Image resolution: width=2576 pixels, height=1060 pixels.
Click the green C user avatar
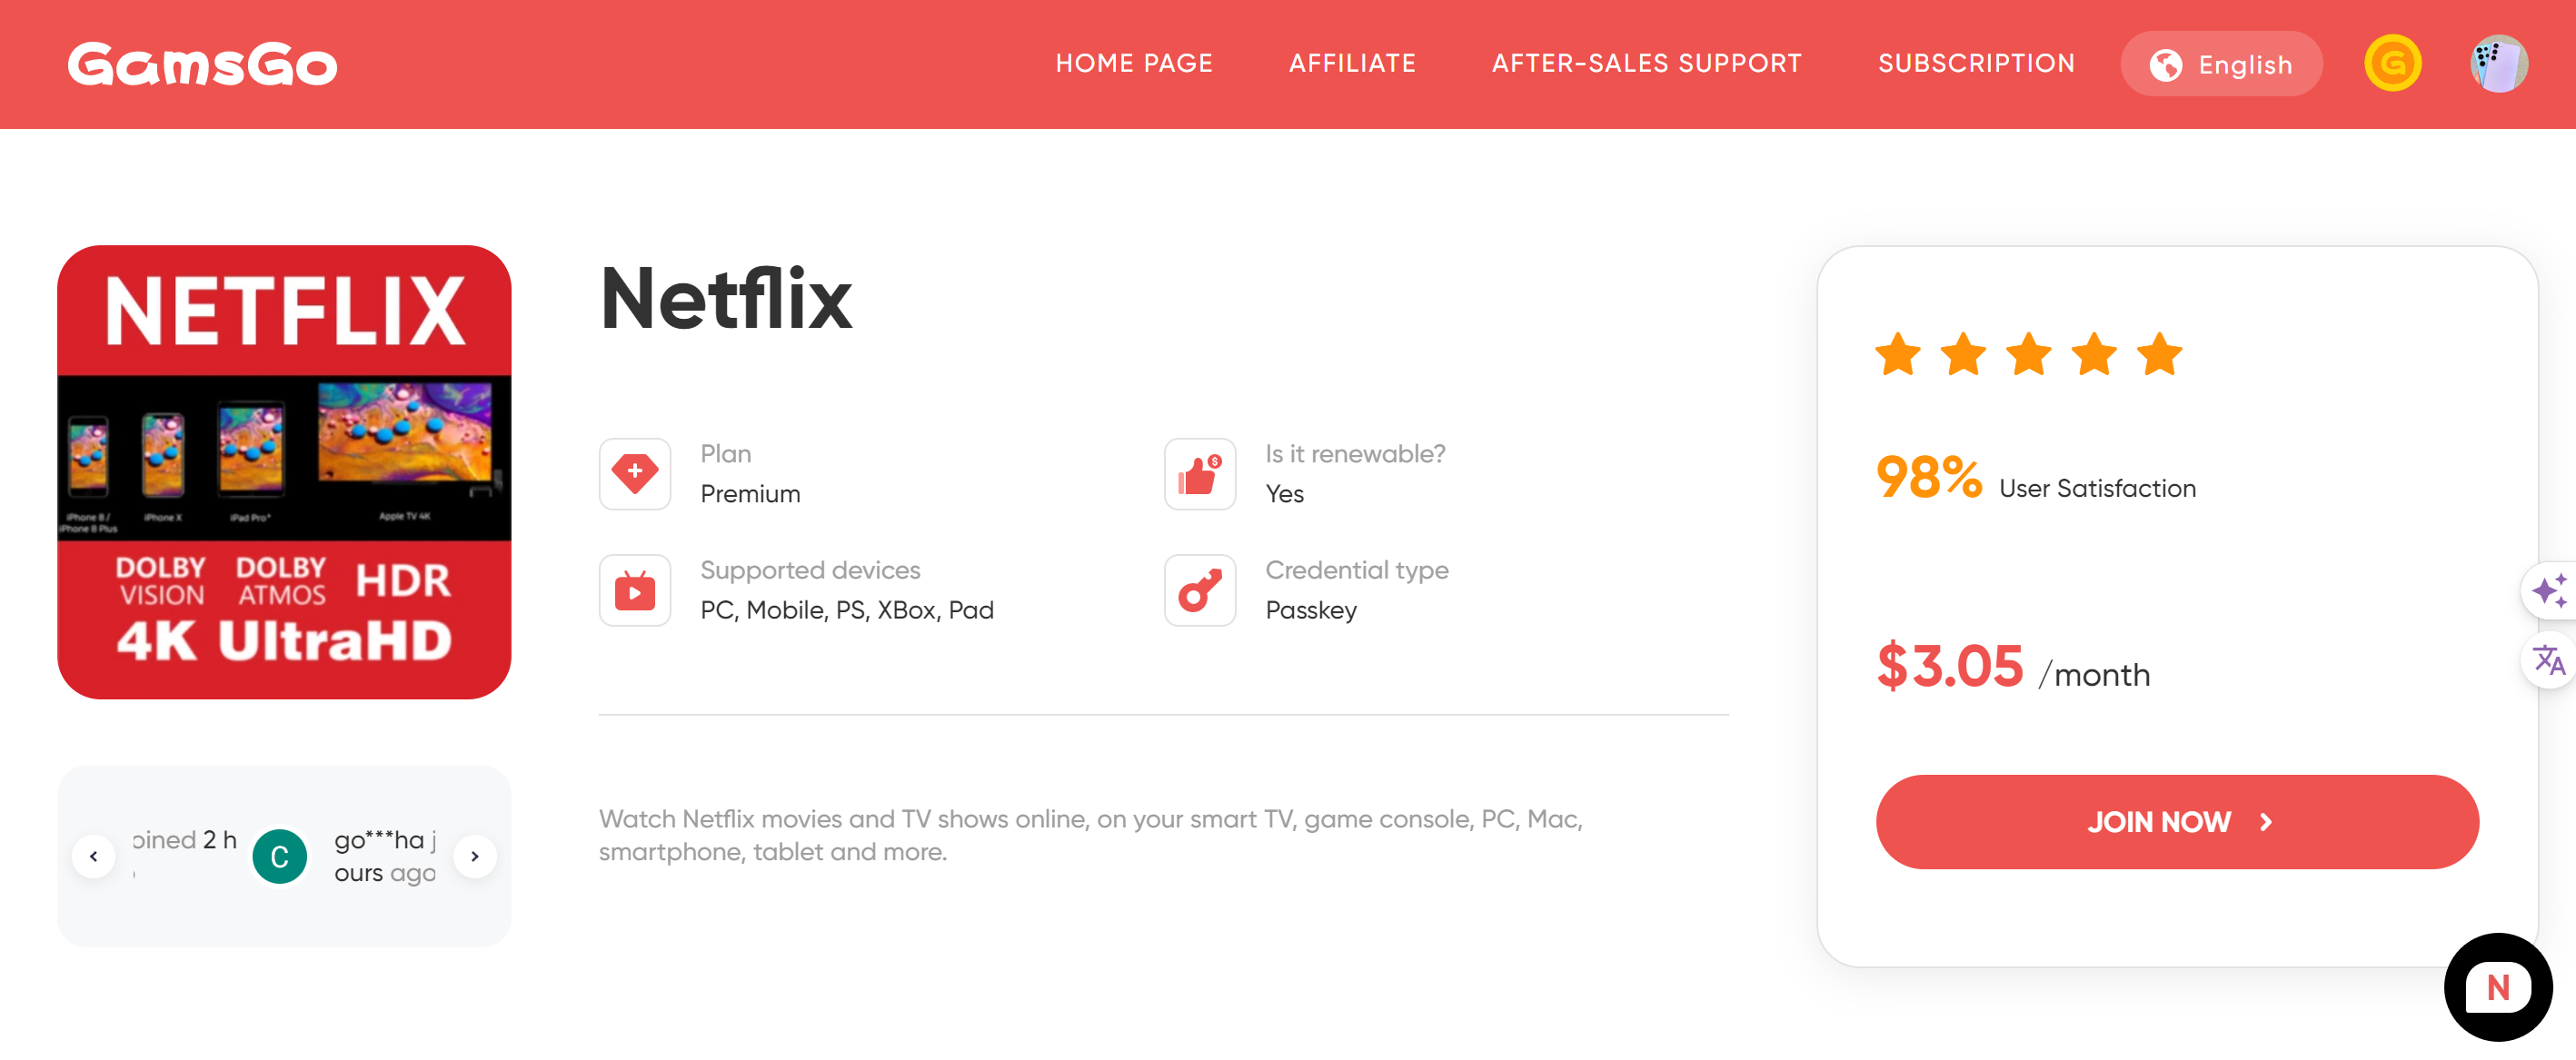tap(279, 856)
